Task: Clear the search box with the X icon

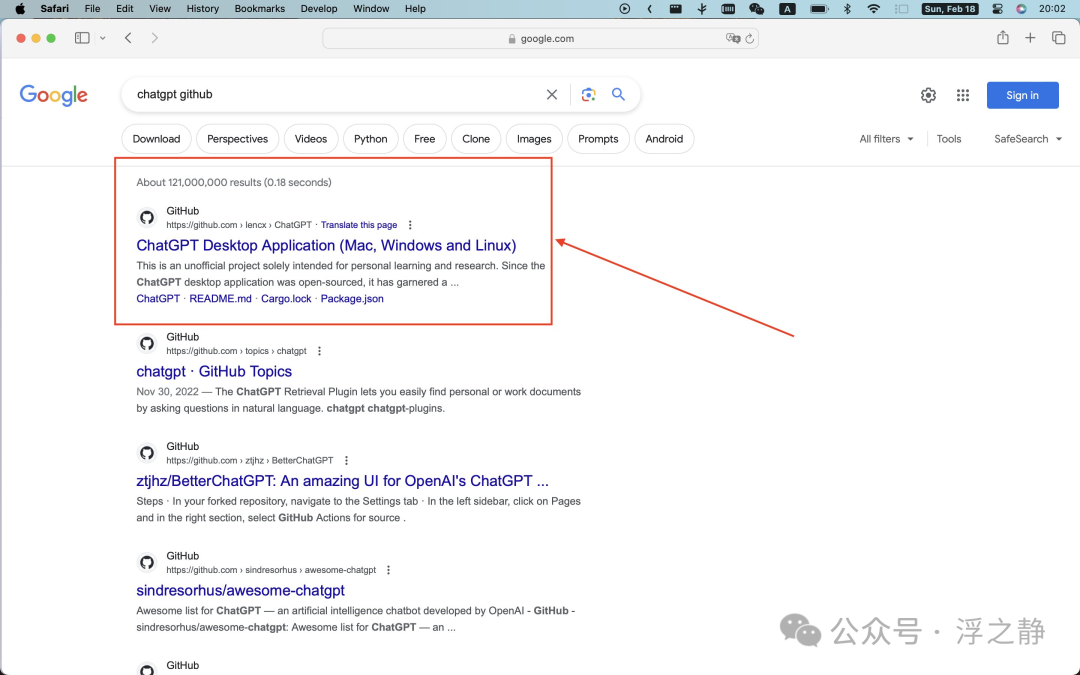Action: (552, 95)
